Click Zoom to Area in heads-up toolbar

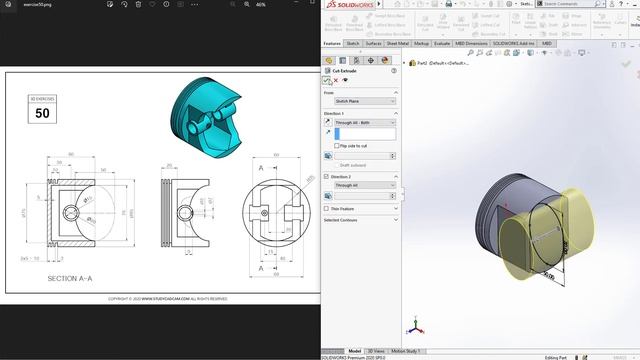pyautogui.click(x=480, y=53)
